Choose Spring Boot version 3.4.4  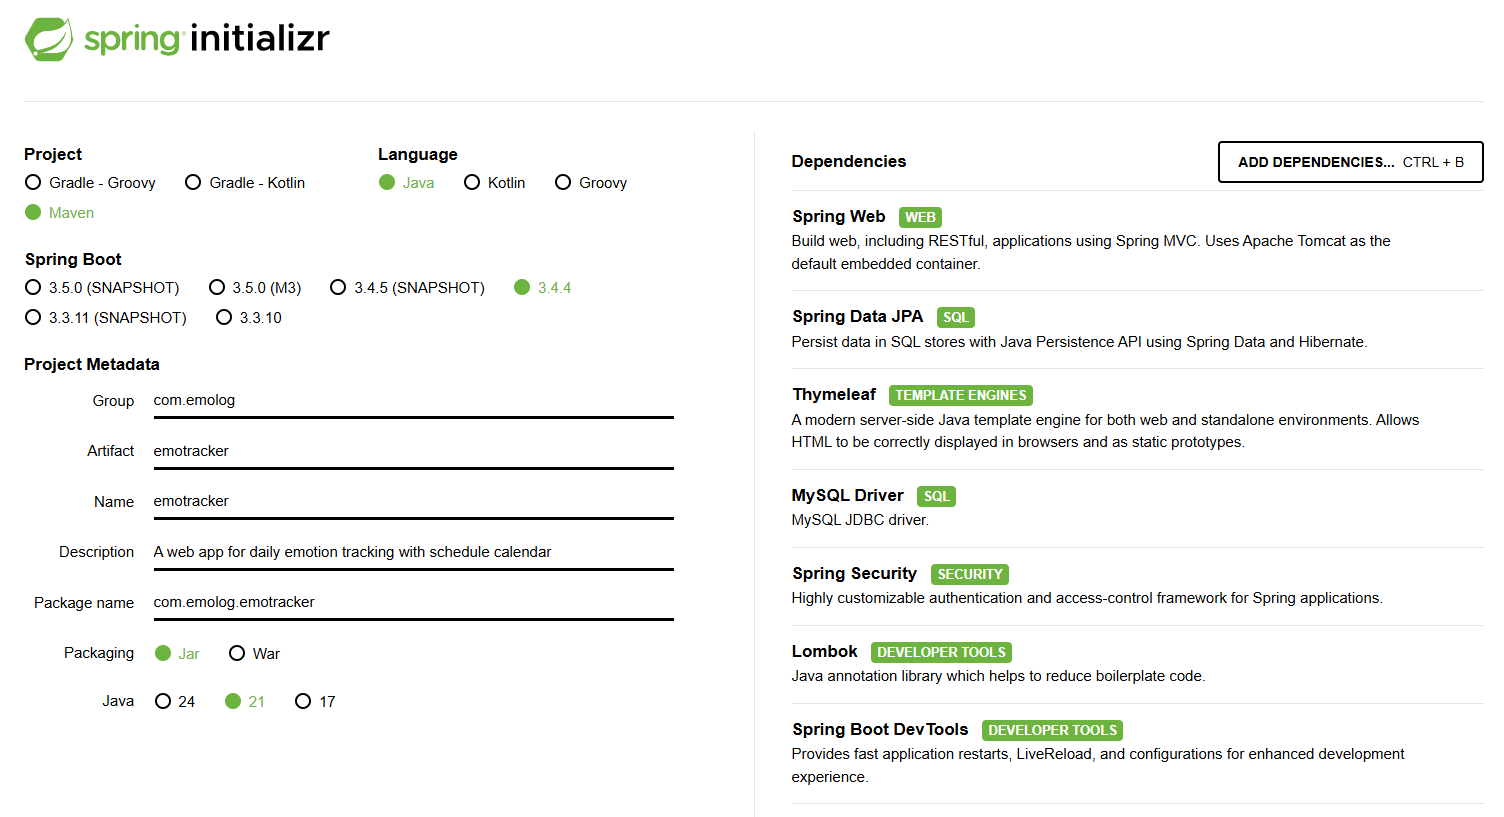[x=543, y=288]
